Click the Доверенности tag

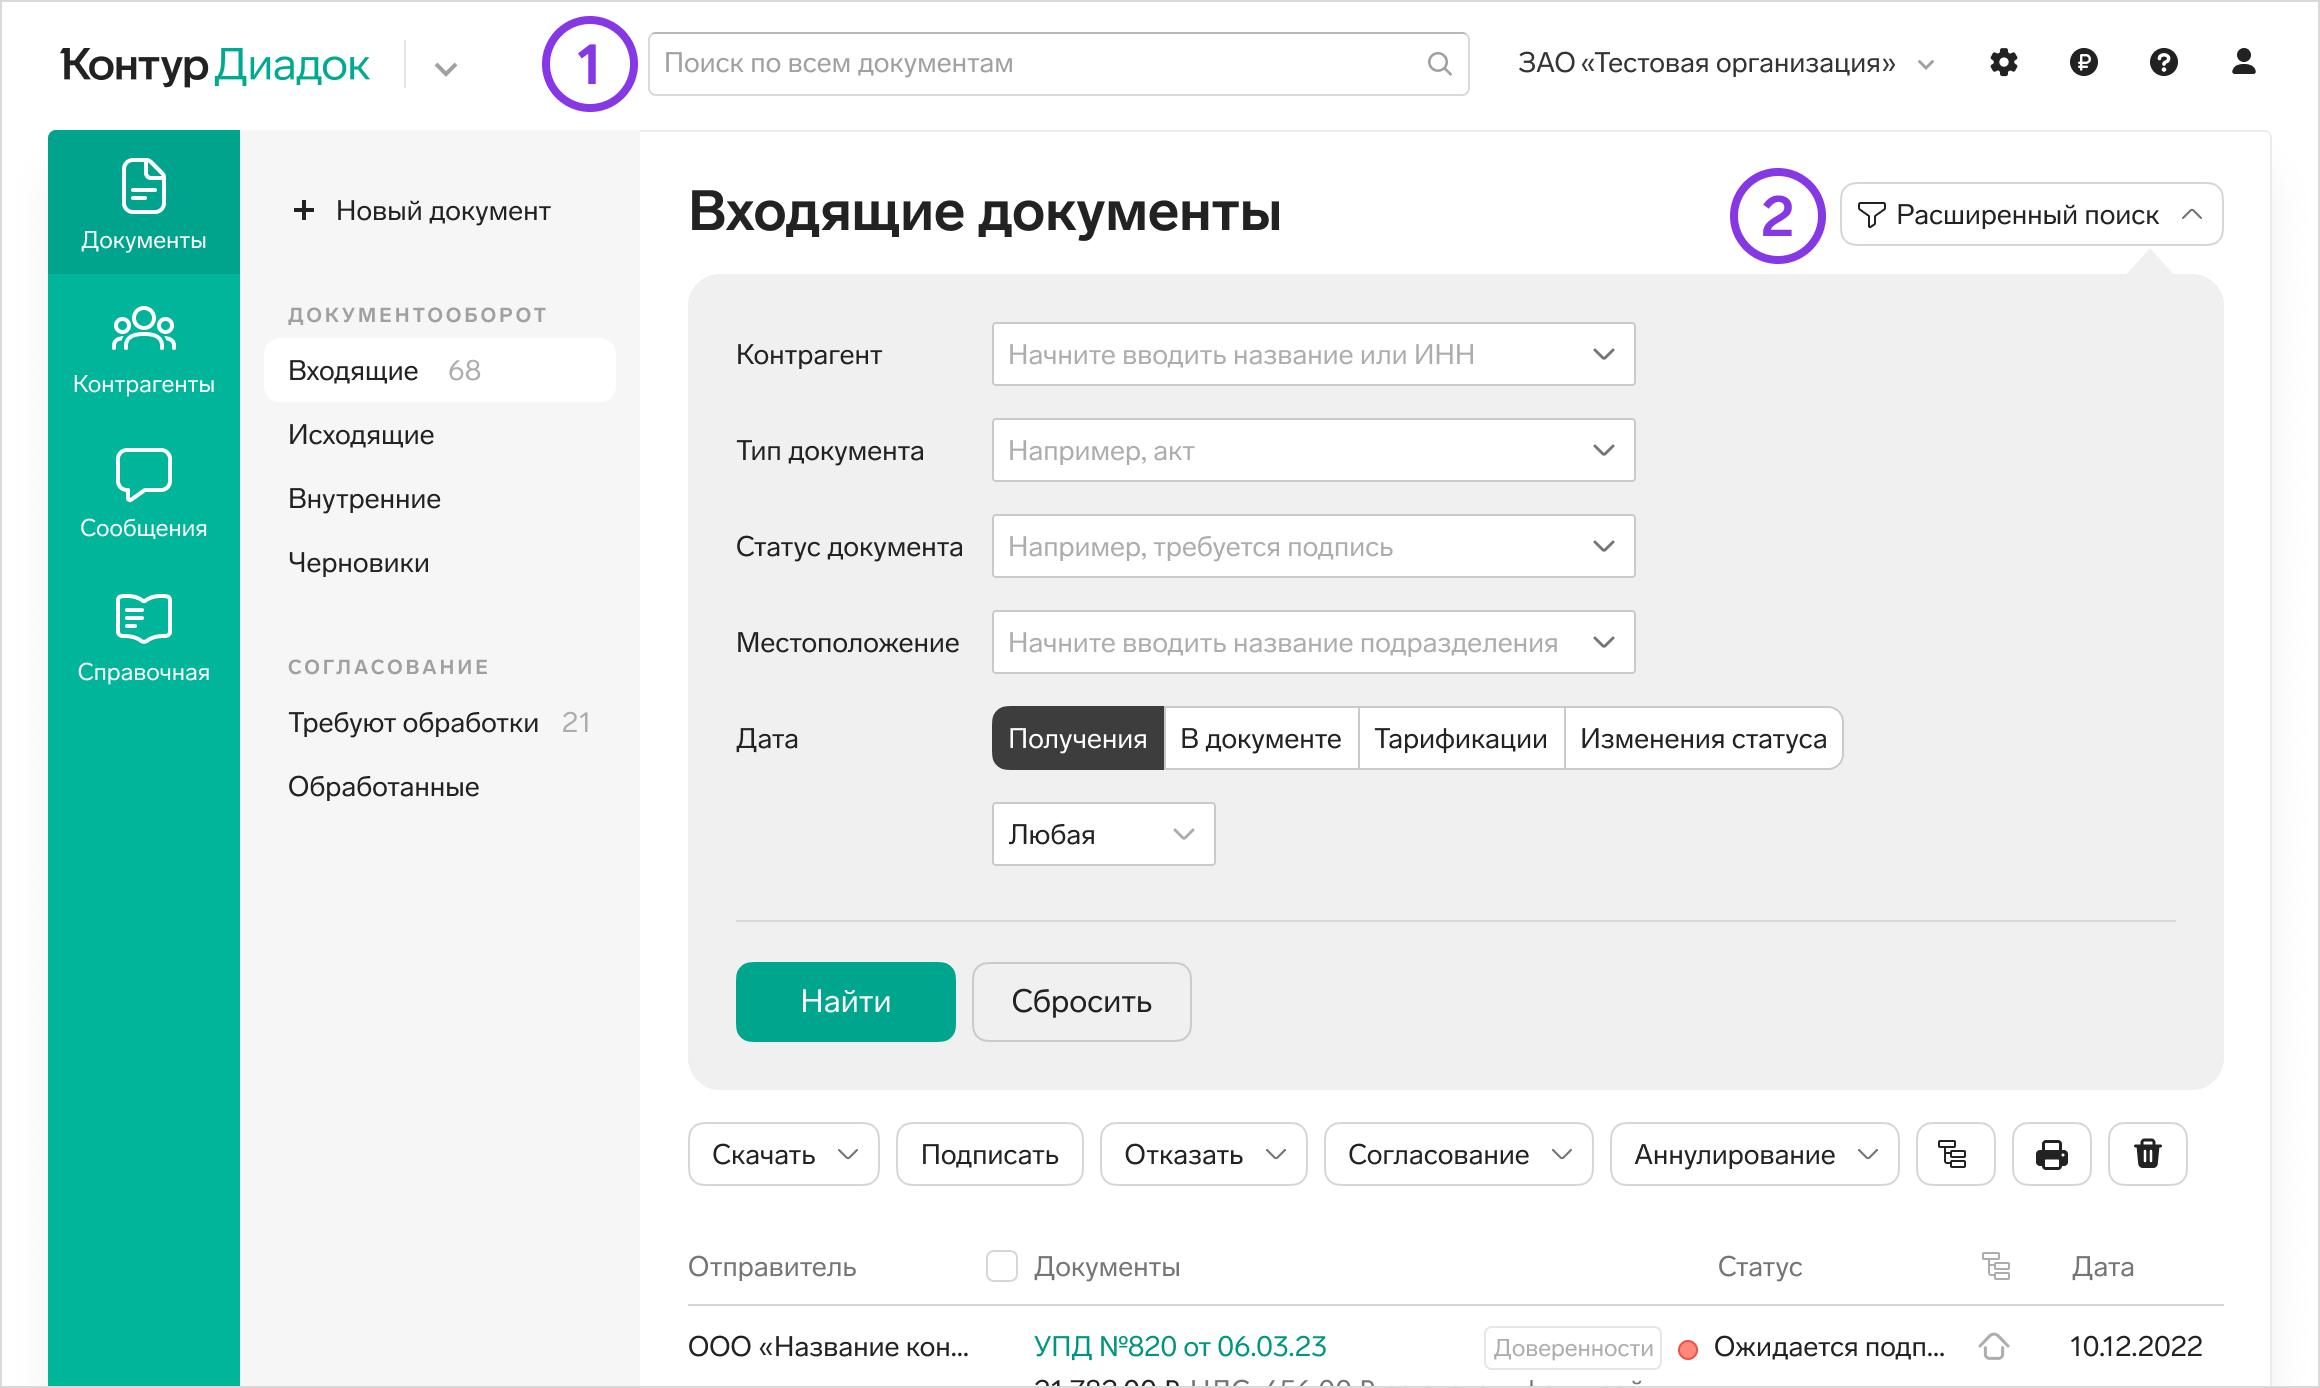(1572, 1347)
